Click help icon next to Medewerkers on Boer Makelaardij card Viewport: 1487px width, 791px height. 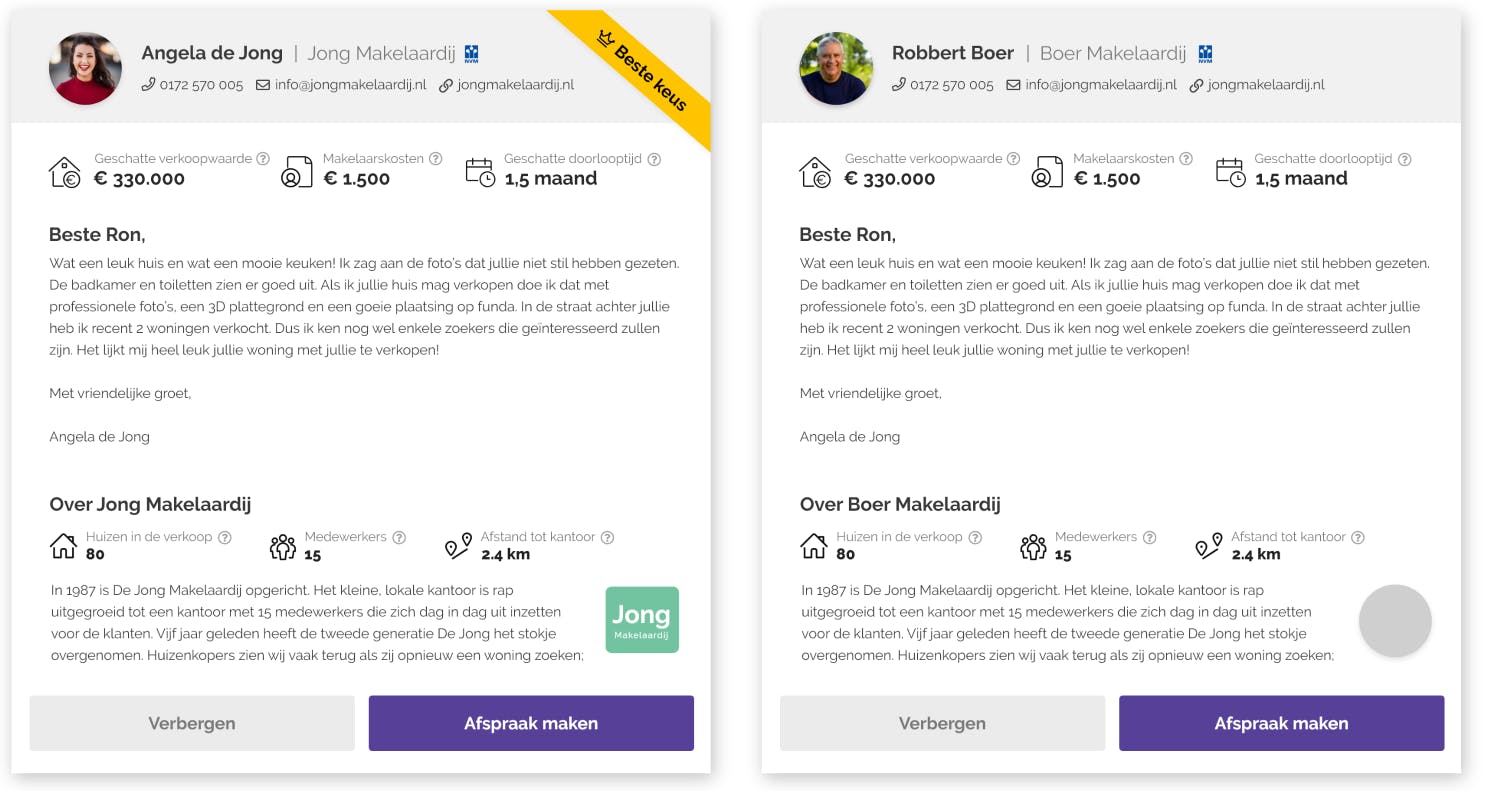pos(1150,537)
